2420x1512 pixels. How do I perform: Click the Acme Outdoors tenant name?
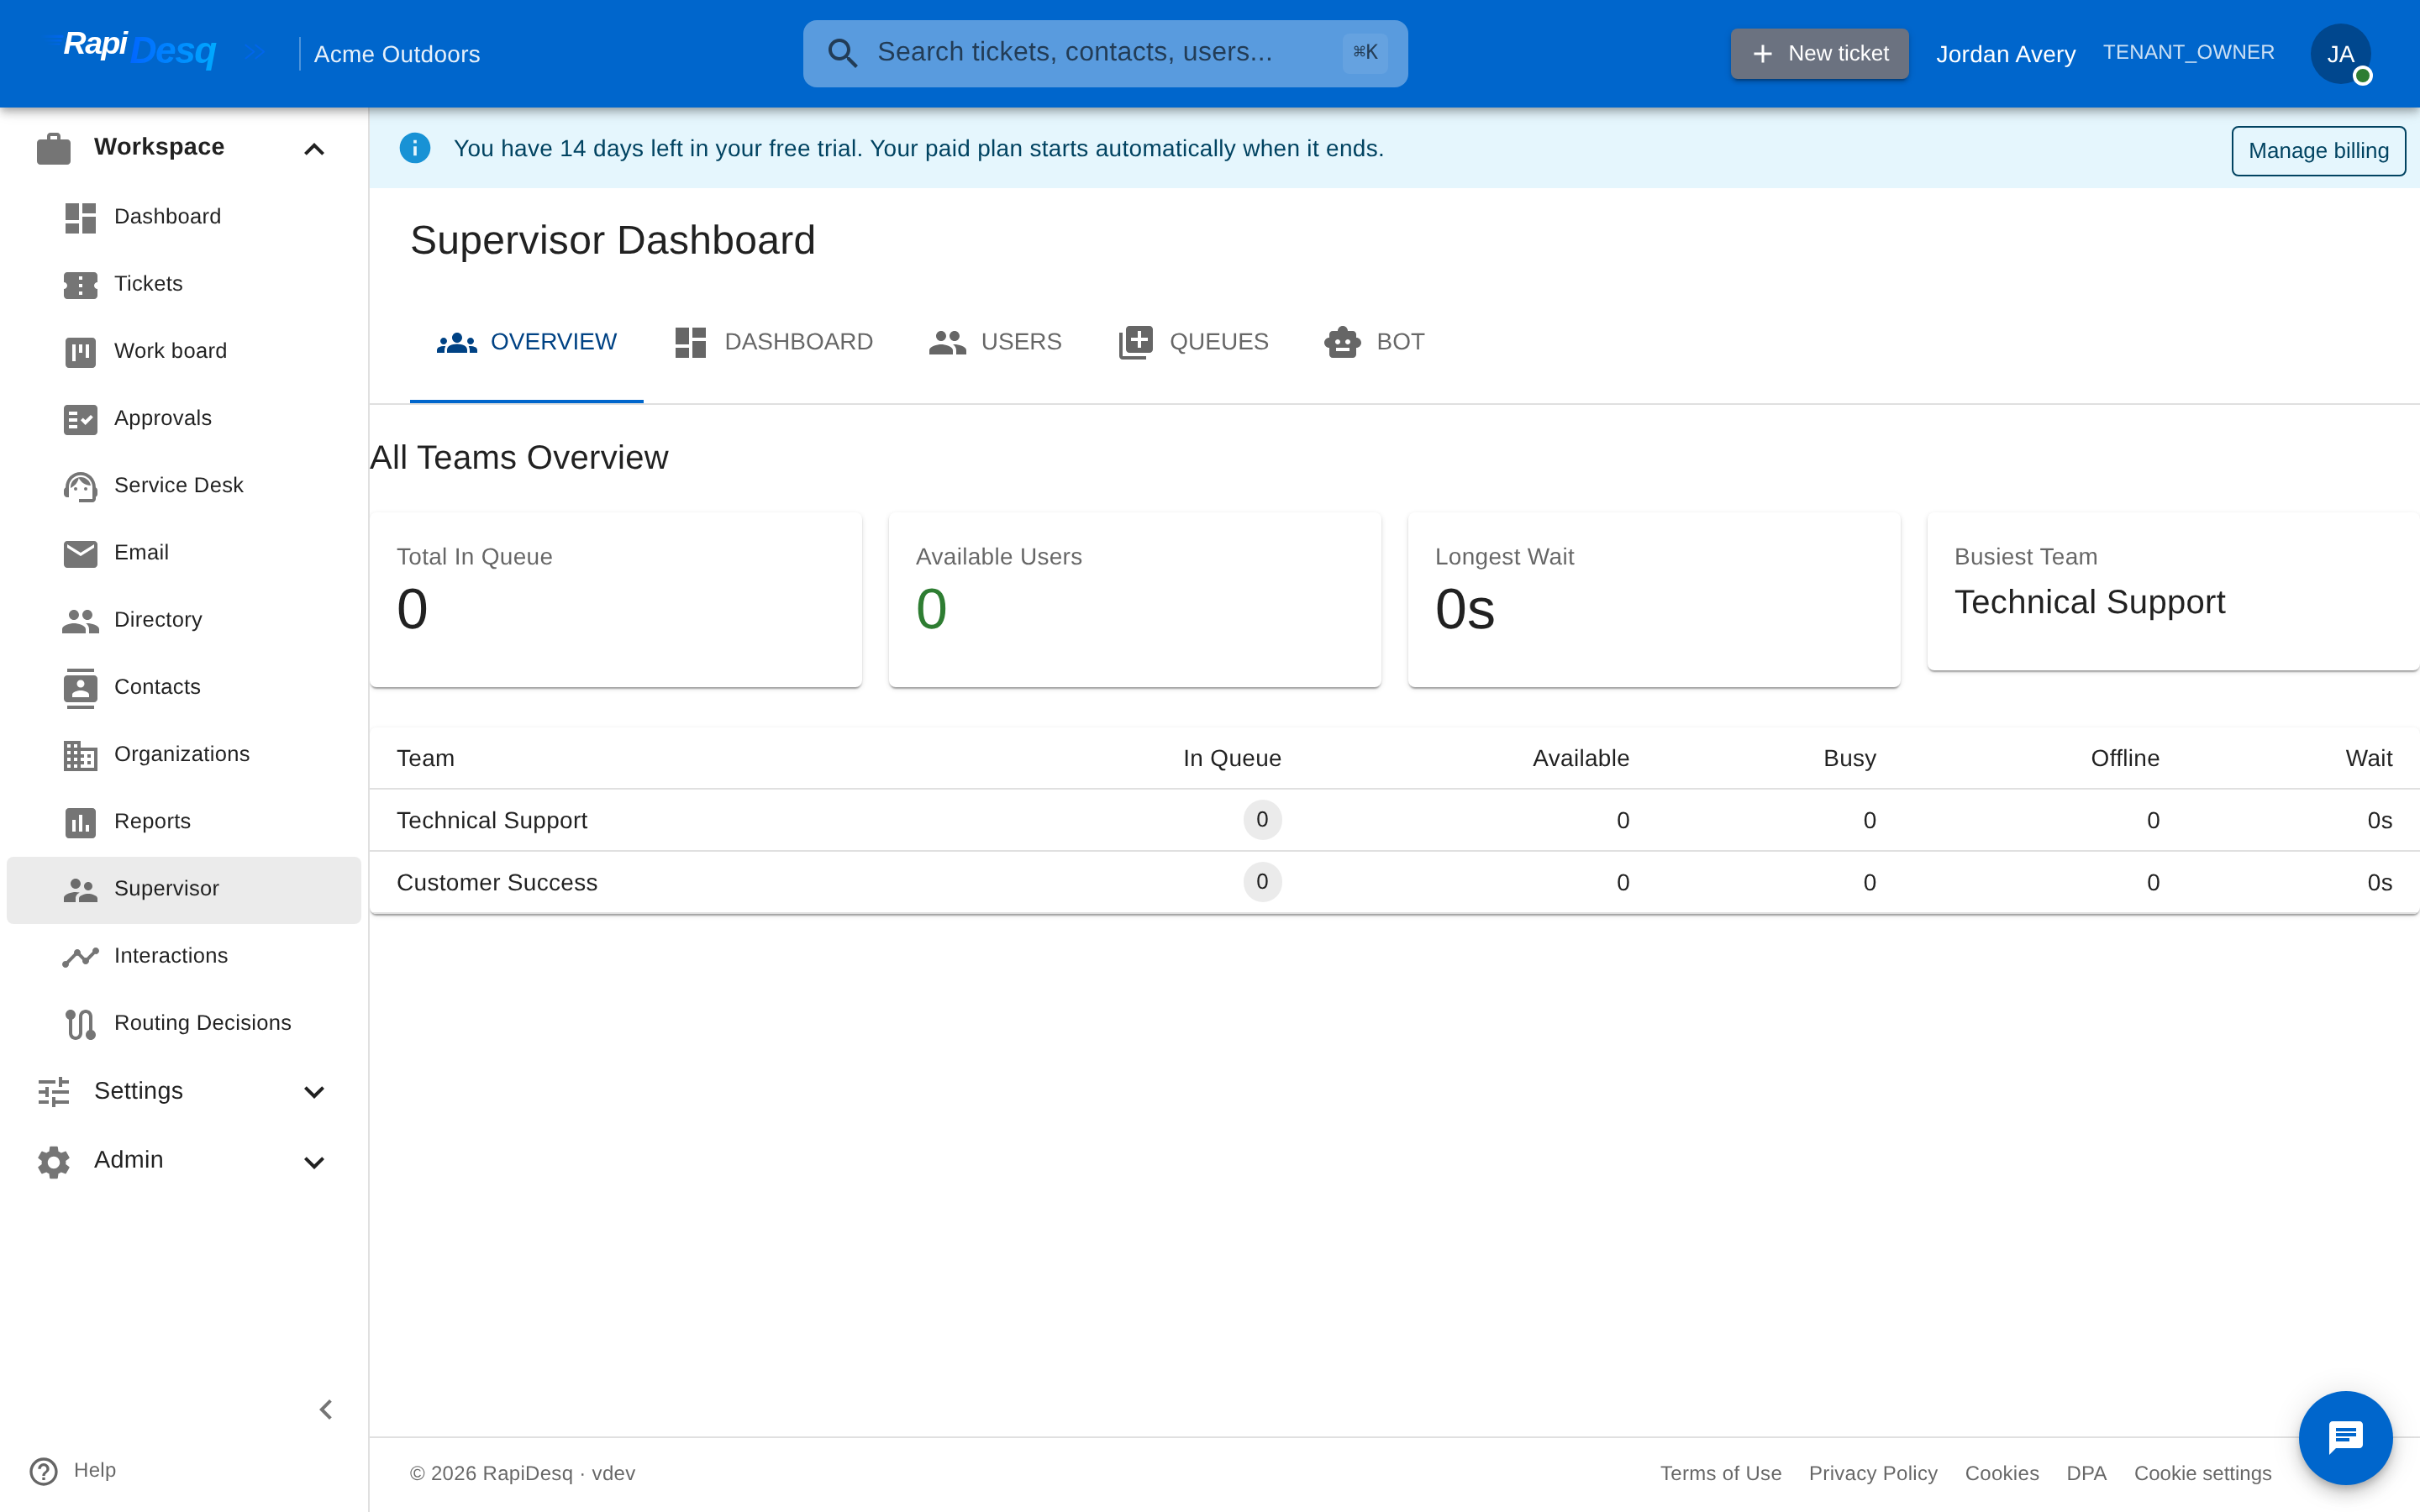397,54
